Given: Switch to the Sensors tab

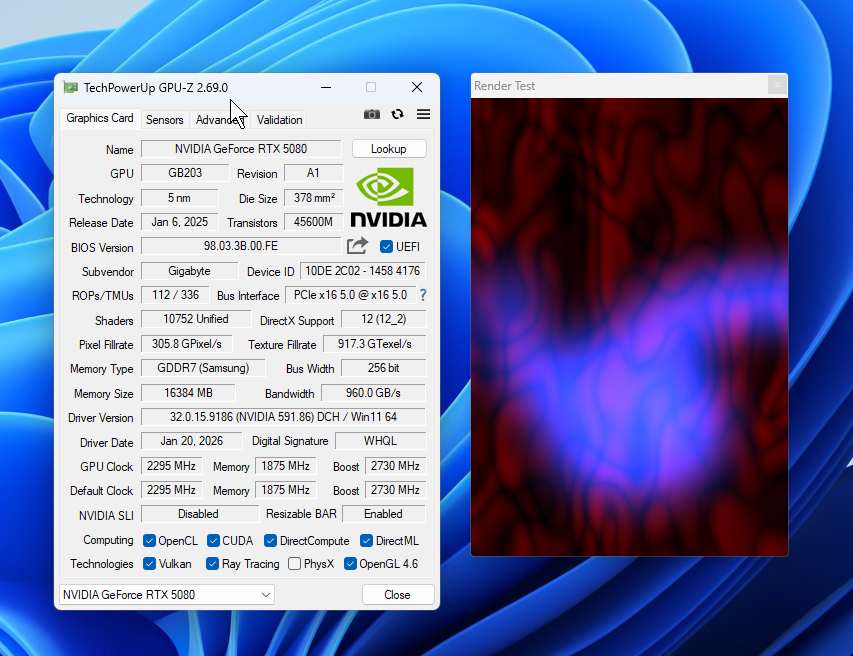Looking at the screenshot, I should click(164, 120).
